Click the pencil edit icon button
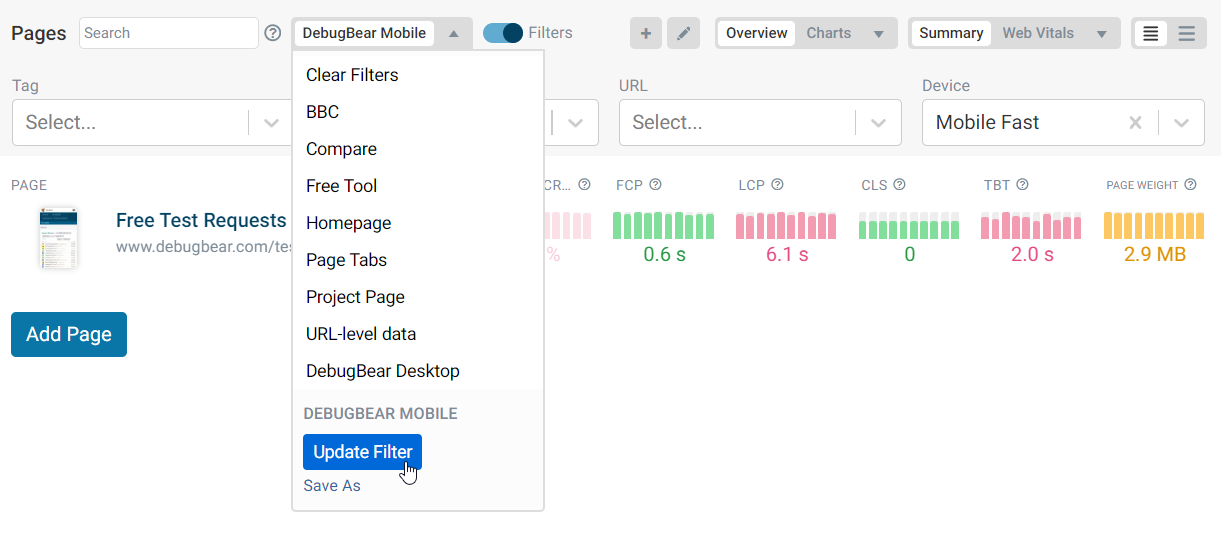 (x=683, y=33)
